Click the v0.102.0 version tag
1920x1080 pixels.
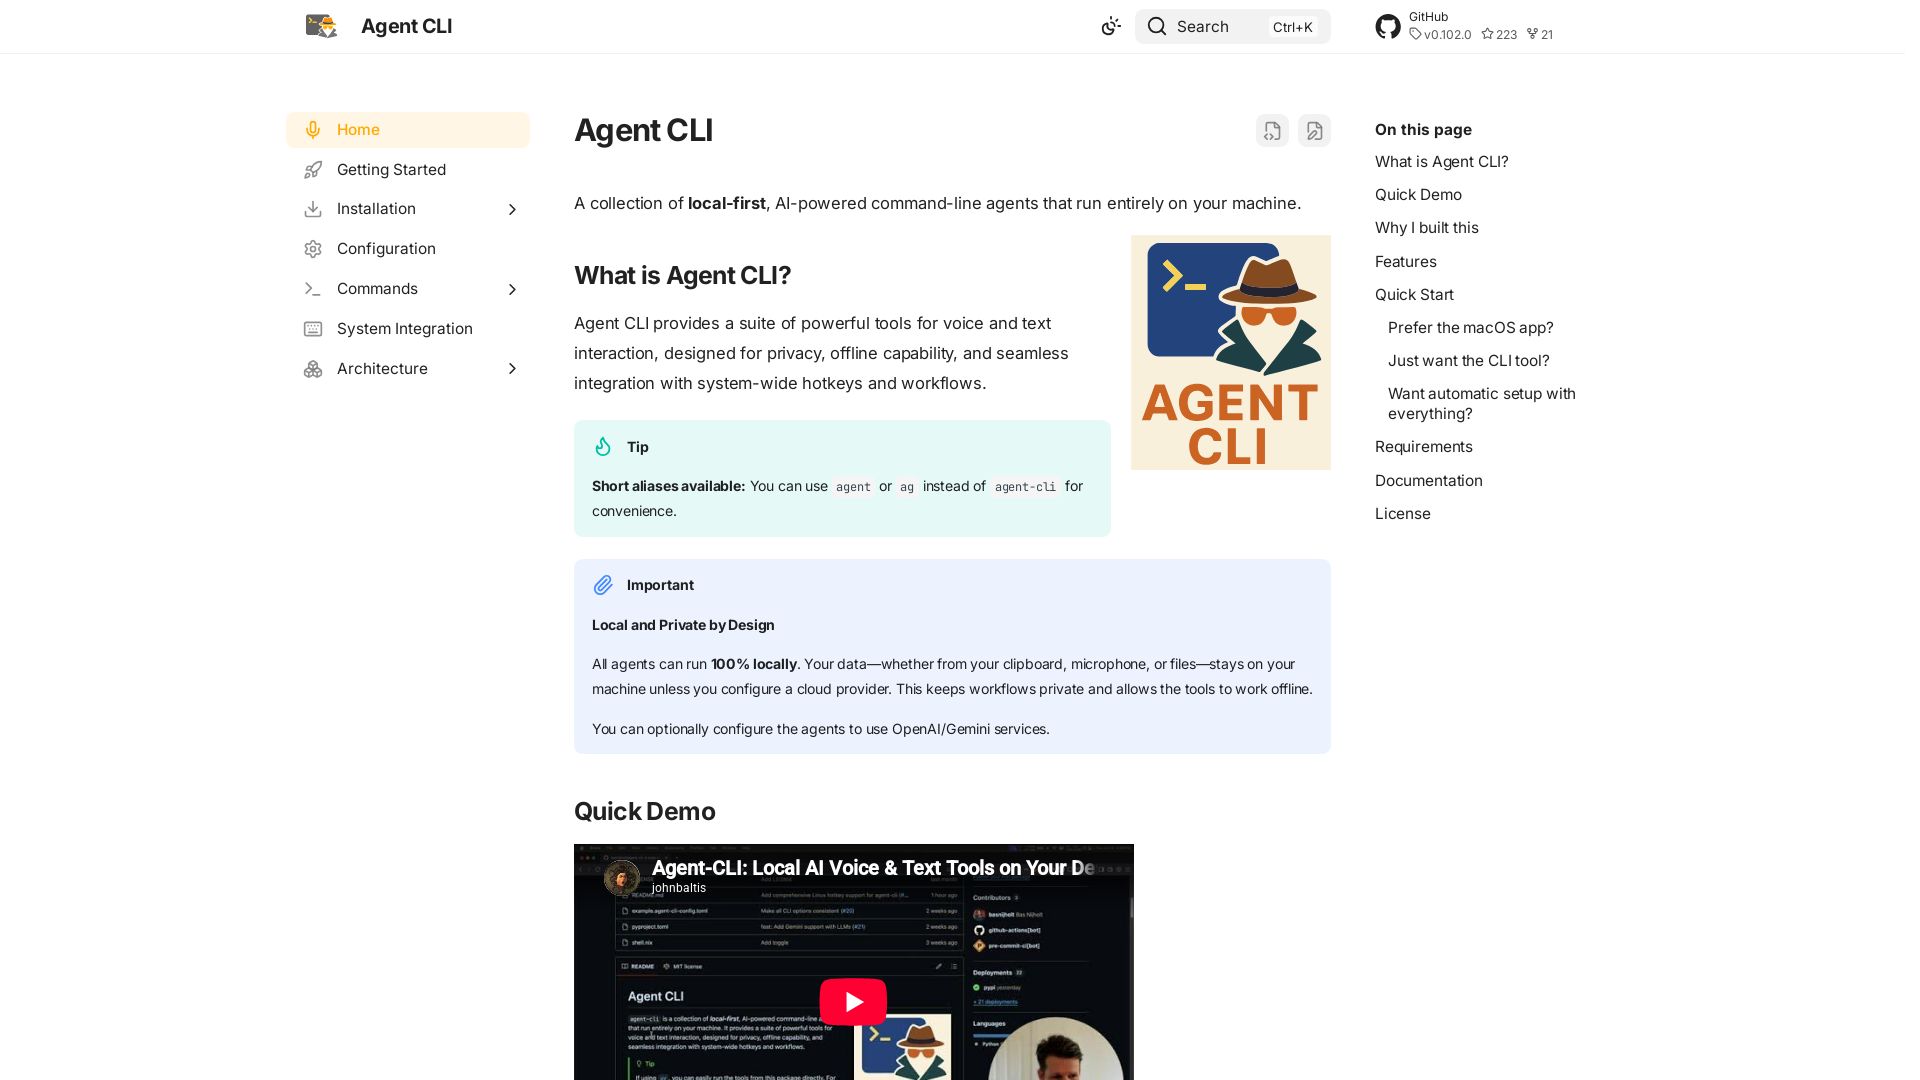tap(1440, 34)
